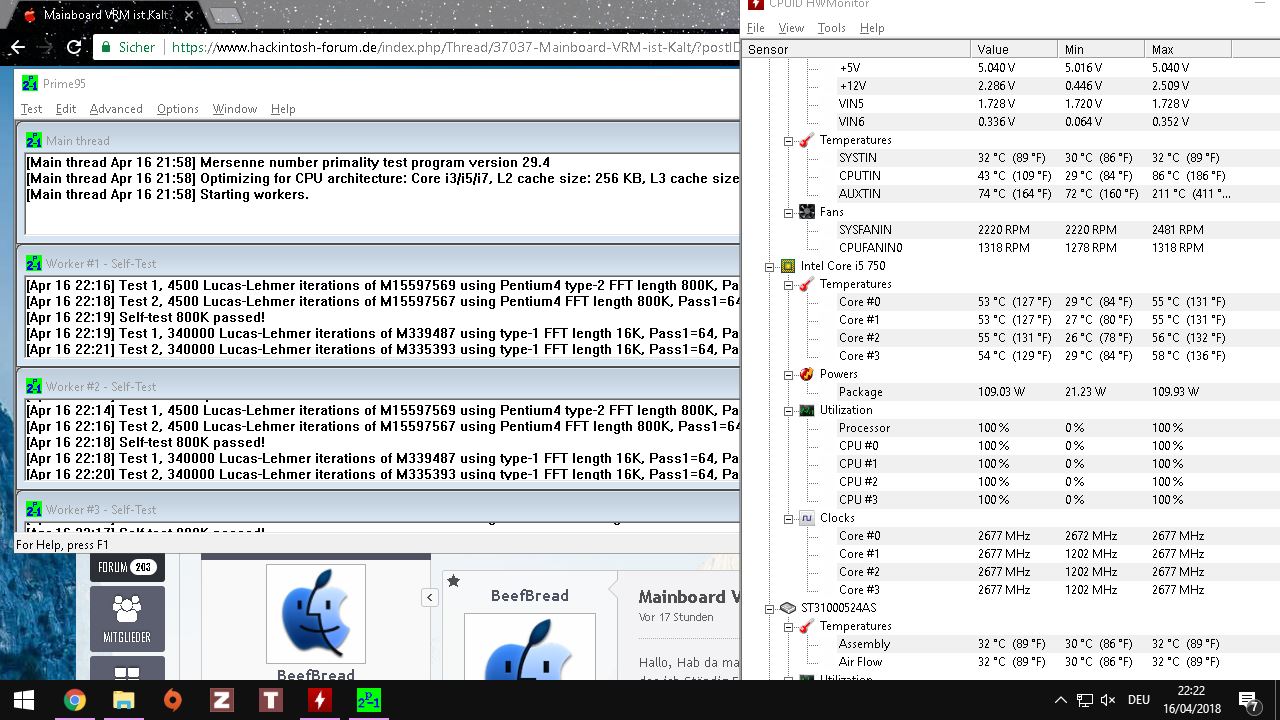Focus the Chrome address bar URL

coord(455,47)
